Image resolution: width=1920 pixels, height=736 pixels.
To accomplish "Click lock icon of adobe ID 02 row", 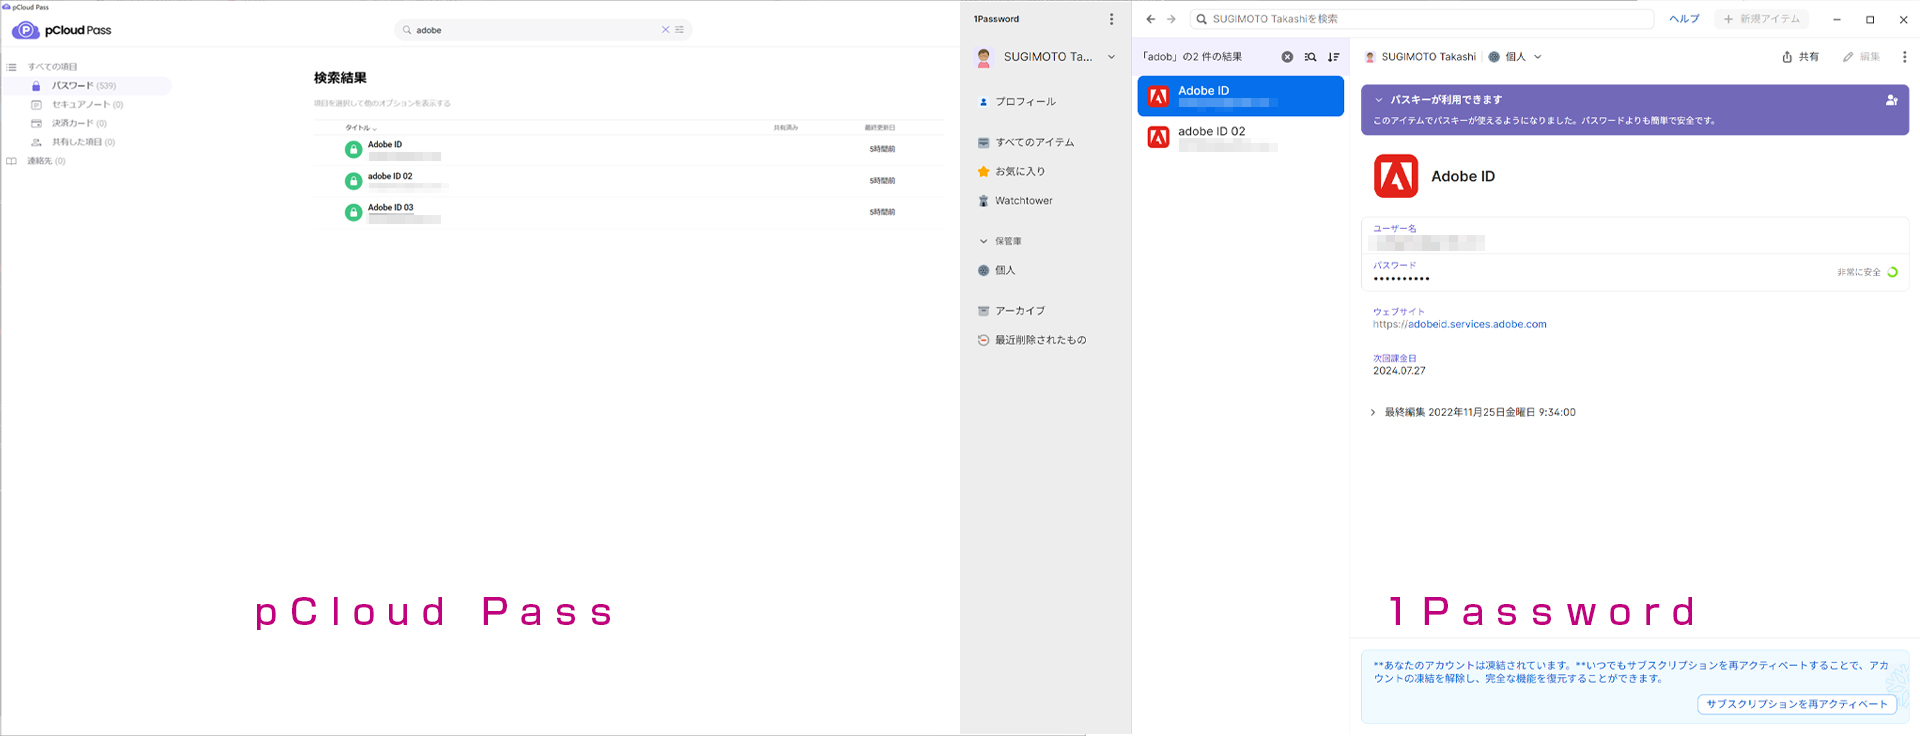I will pos(353,181).
